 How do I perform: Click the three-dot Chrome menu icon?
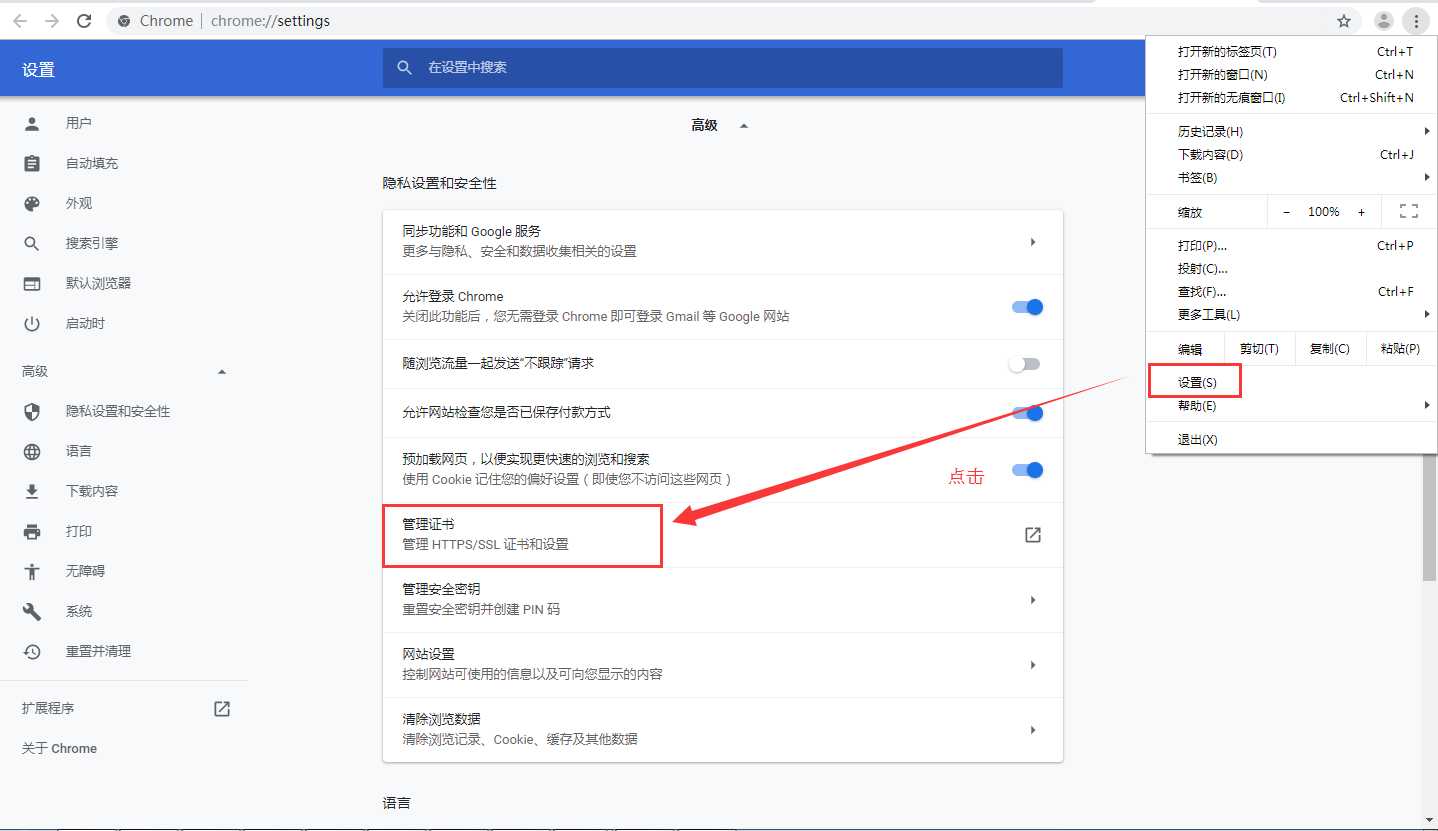[x=1415, y=21]
